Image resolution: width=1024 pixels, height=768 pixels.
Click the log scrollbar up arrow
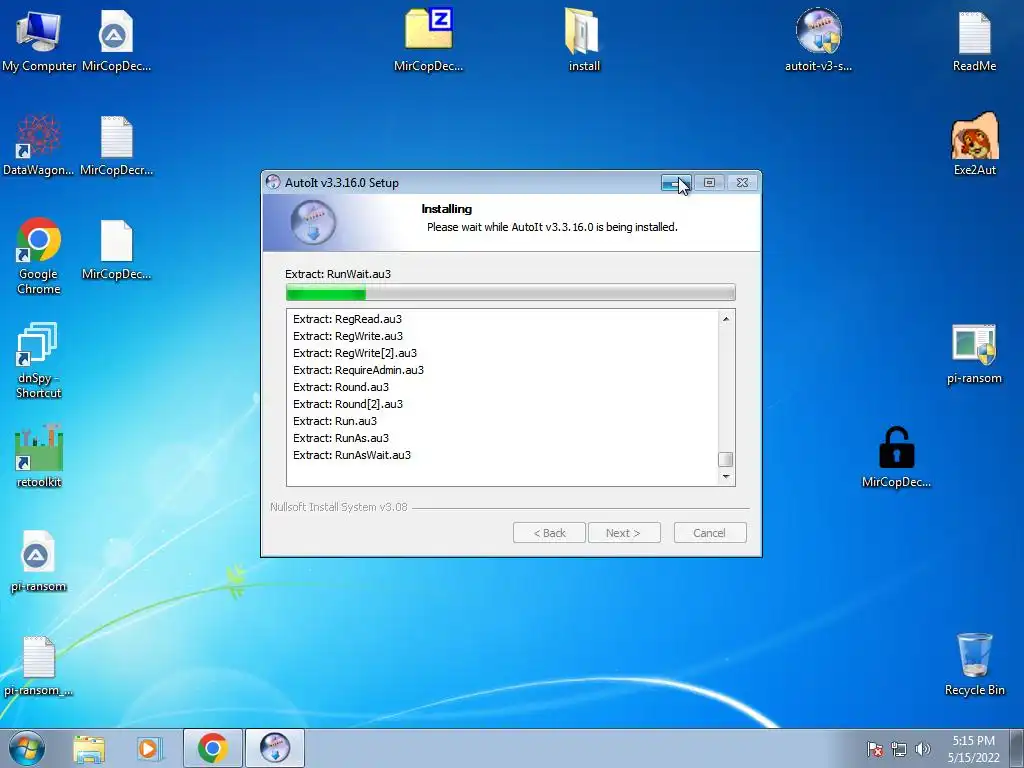(x=726, y=319)
